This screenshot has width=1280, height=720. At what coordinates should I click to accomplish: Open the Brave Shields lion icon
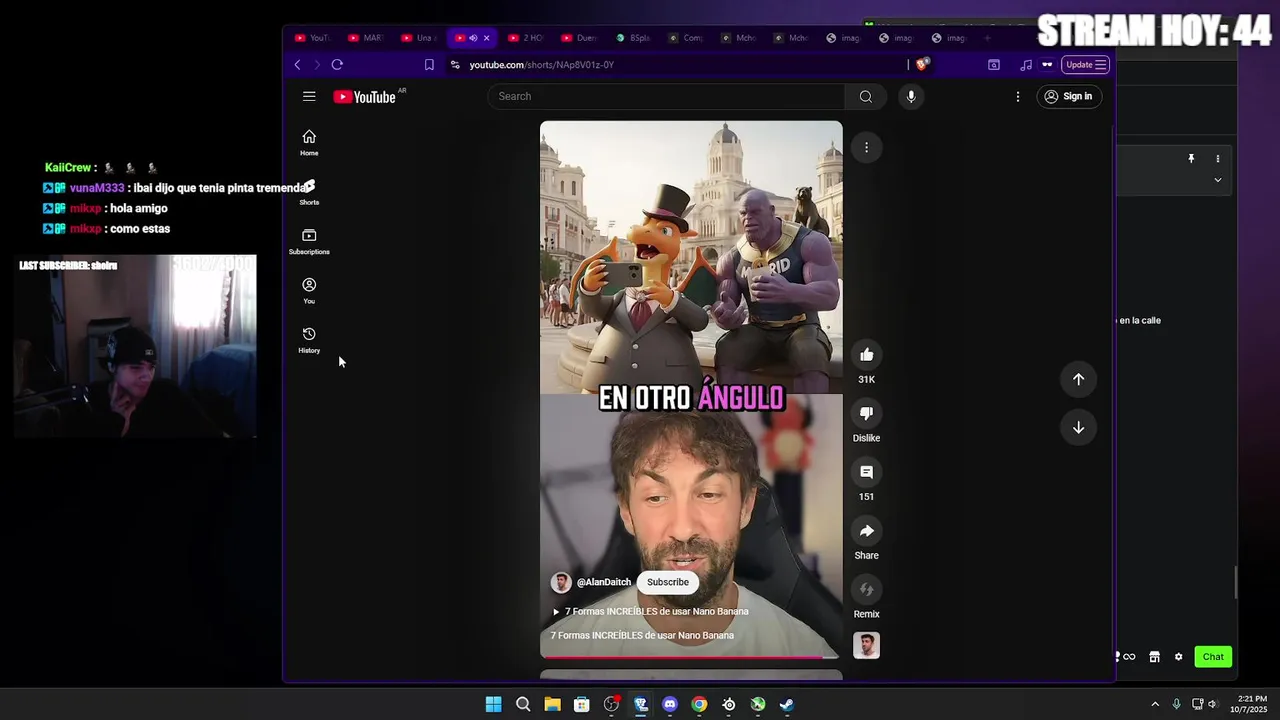coord(922,64)
